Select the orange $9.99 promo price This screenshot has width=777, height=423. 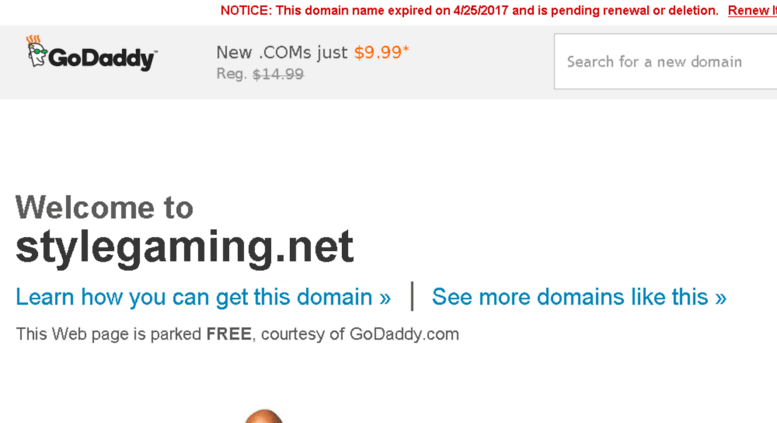tap(381, 52)
